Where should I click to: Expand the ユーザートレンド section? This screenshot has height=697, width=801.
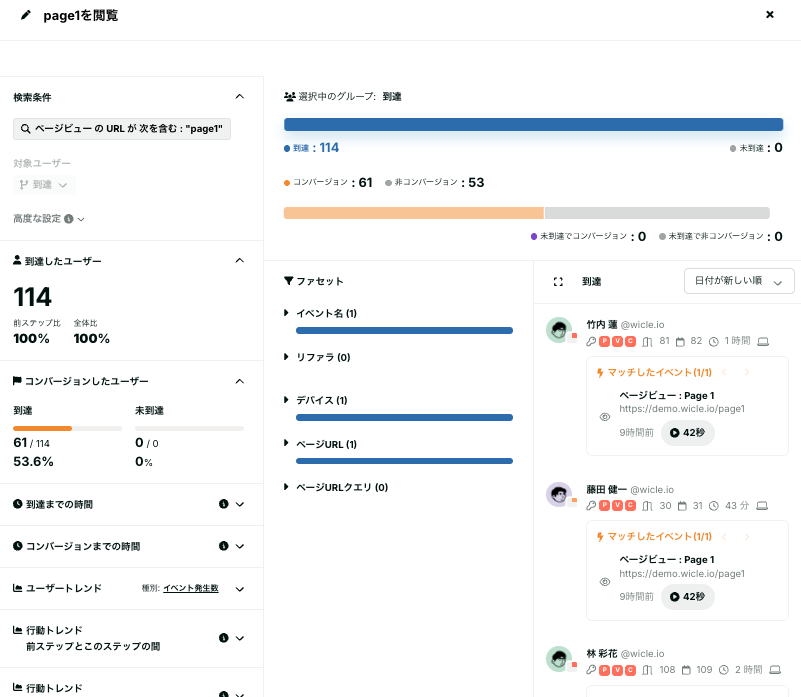click(240, 589)
